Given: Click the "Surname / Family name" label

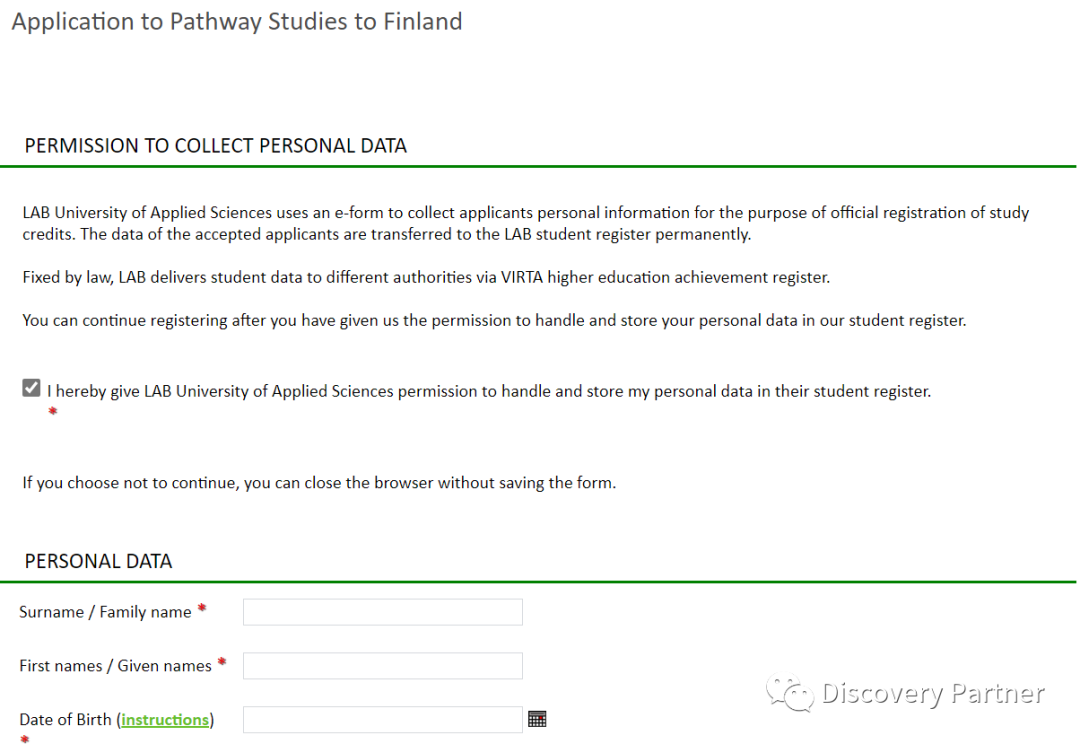Looking at the screenshot, I should tap(105, 612).
